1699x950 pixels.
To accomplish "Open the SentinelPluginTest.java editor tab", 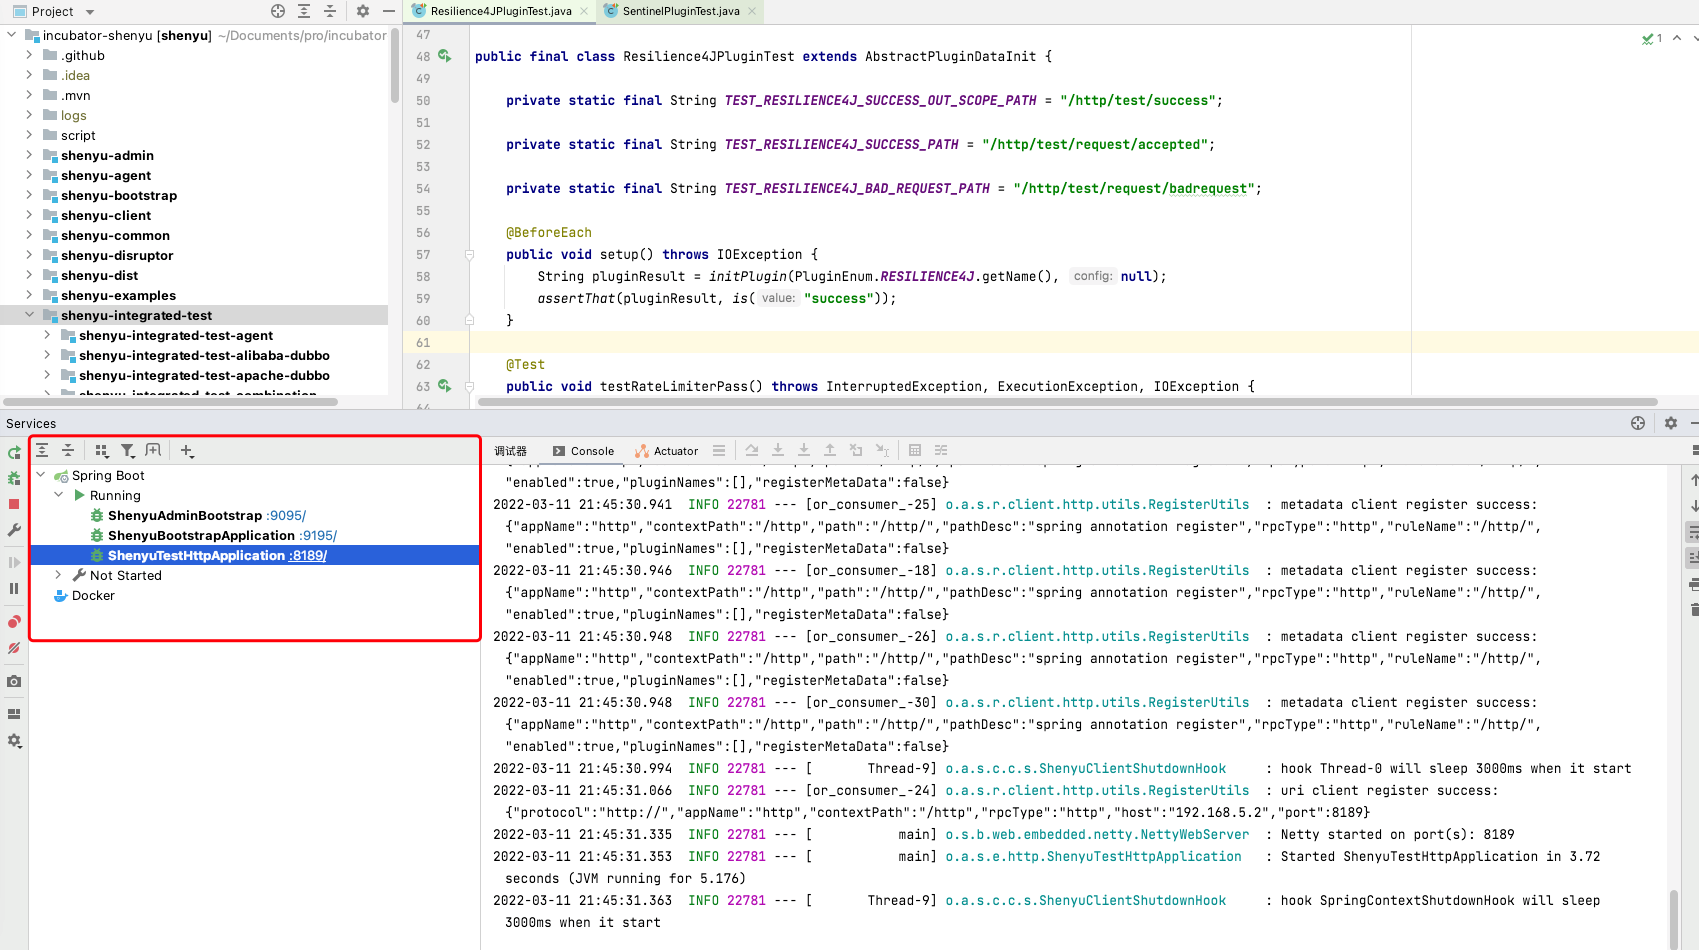I will 681,11.
